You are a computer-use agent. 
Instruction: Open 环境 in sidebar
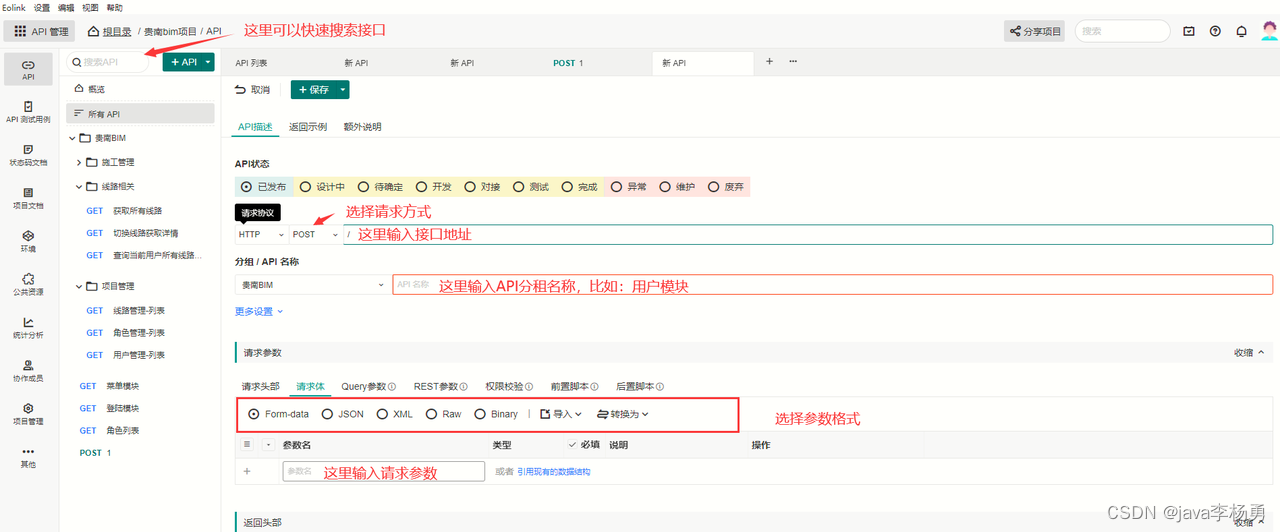tap(28, 241)
